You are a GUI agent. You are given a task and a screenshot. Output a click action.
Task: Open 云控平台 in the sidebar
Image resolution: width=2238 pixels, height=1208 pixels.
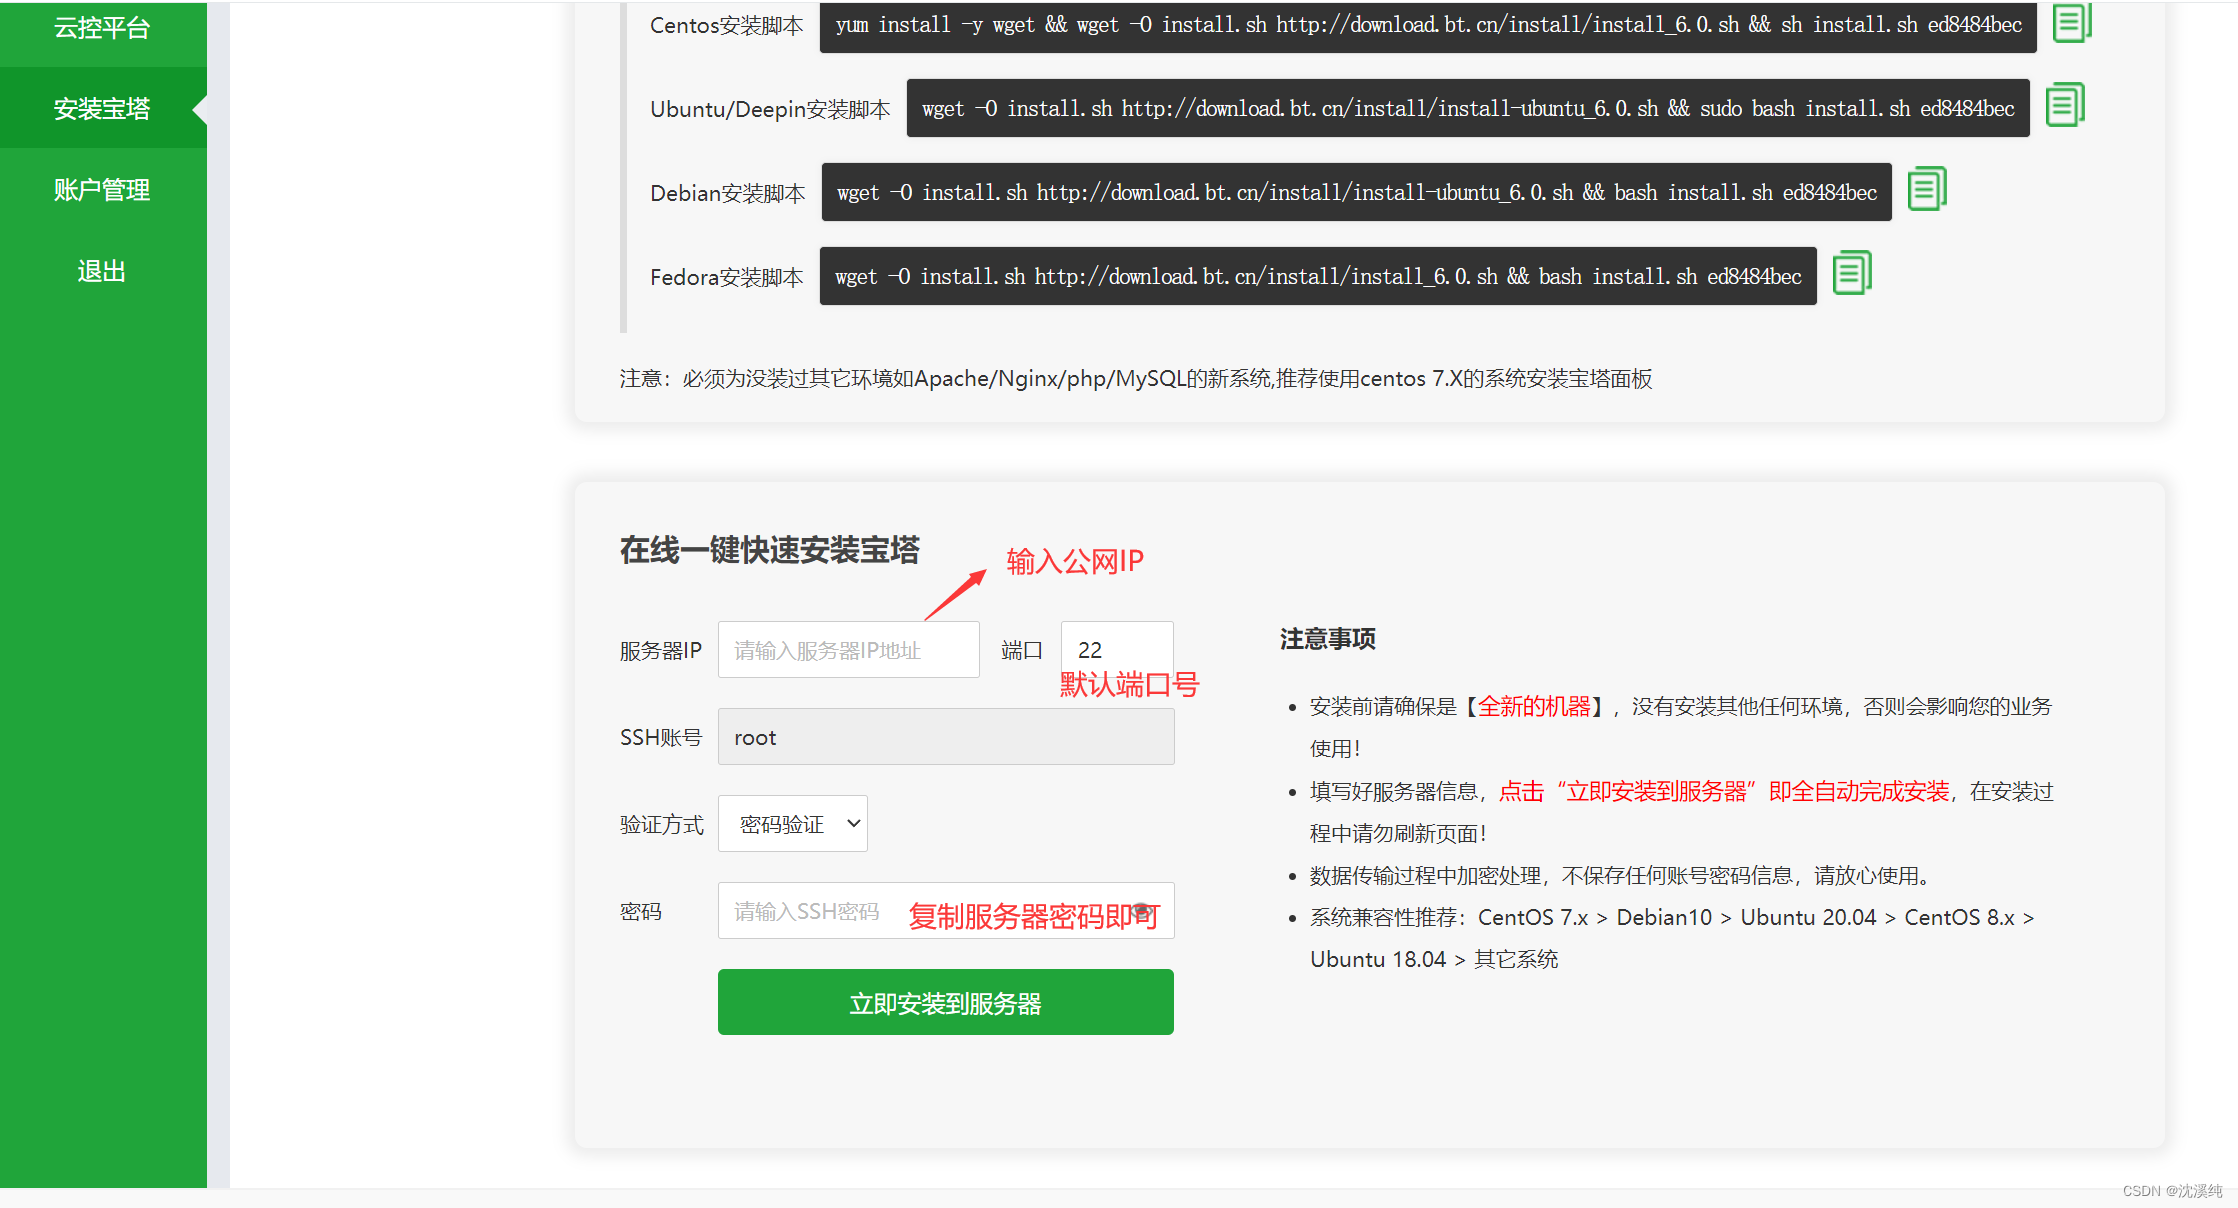102,28
